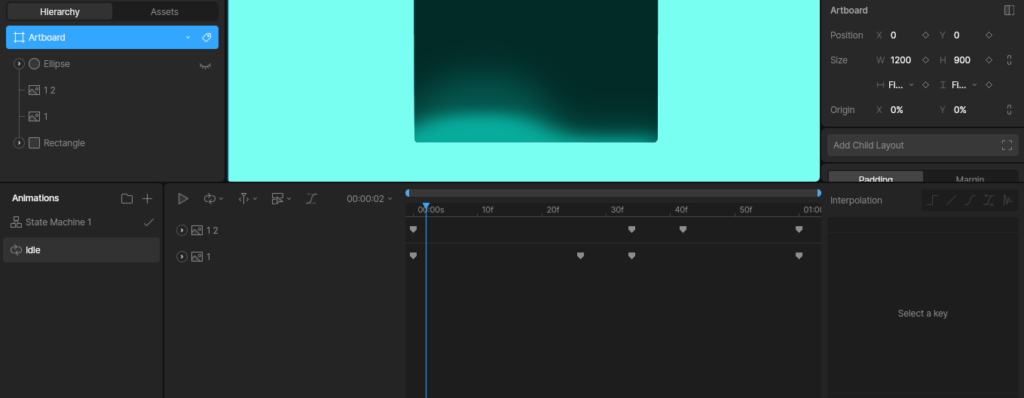Click the 40f keyframe on track '1 2'

[683, 229]
